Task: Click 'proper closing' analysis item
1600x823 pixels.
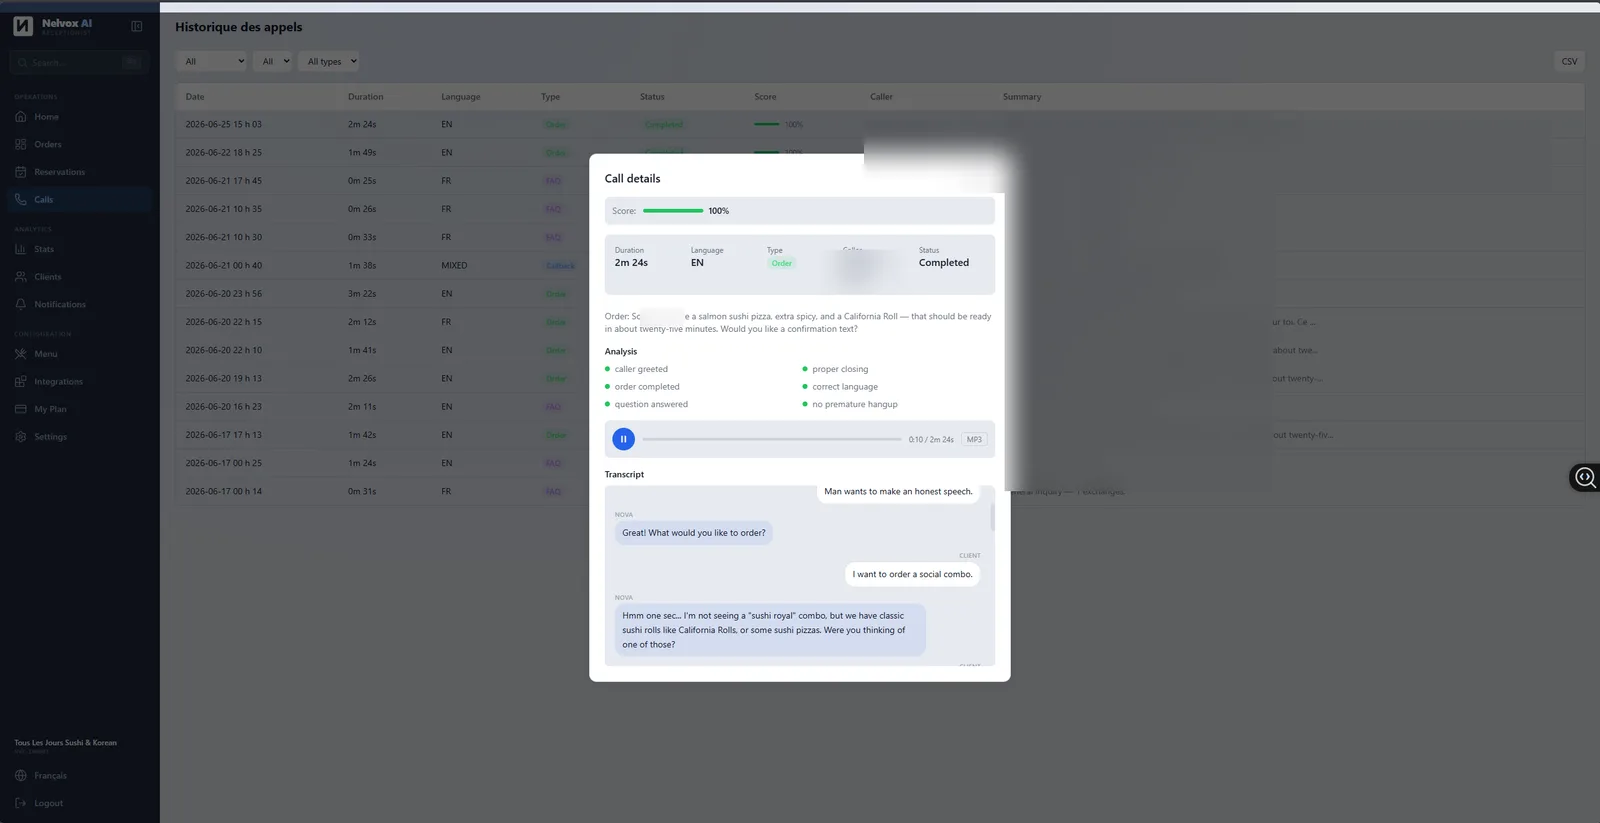Action: pyautogui.click(x=840, y=369)
